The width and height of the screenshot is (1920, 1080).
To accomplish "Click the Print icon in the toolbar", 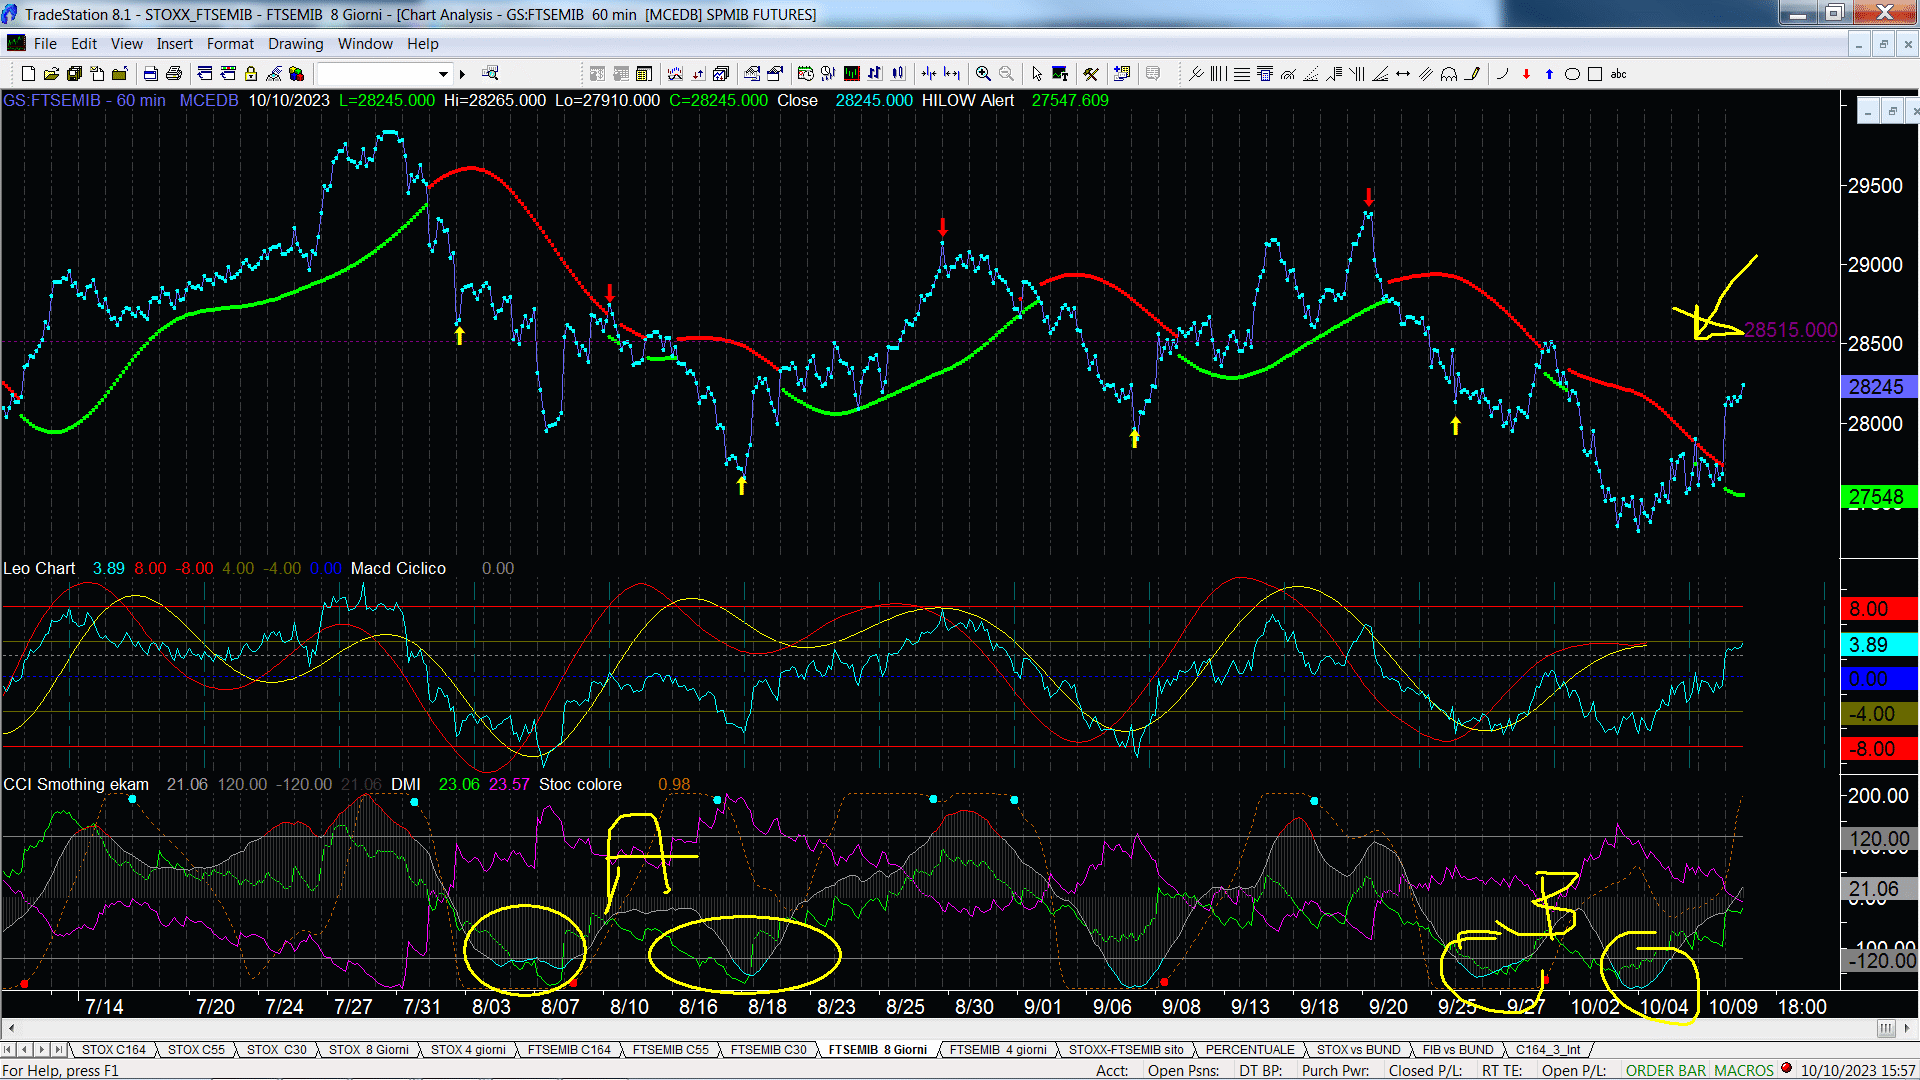I will tap(174, 74).
